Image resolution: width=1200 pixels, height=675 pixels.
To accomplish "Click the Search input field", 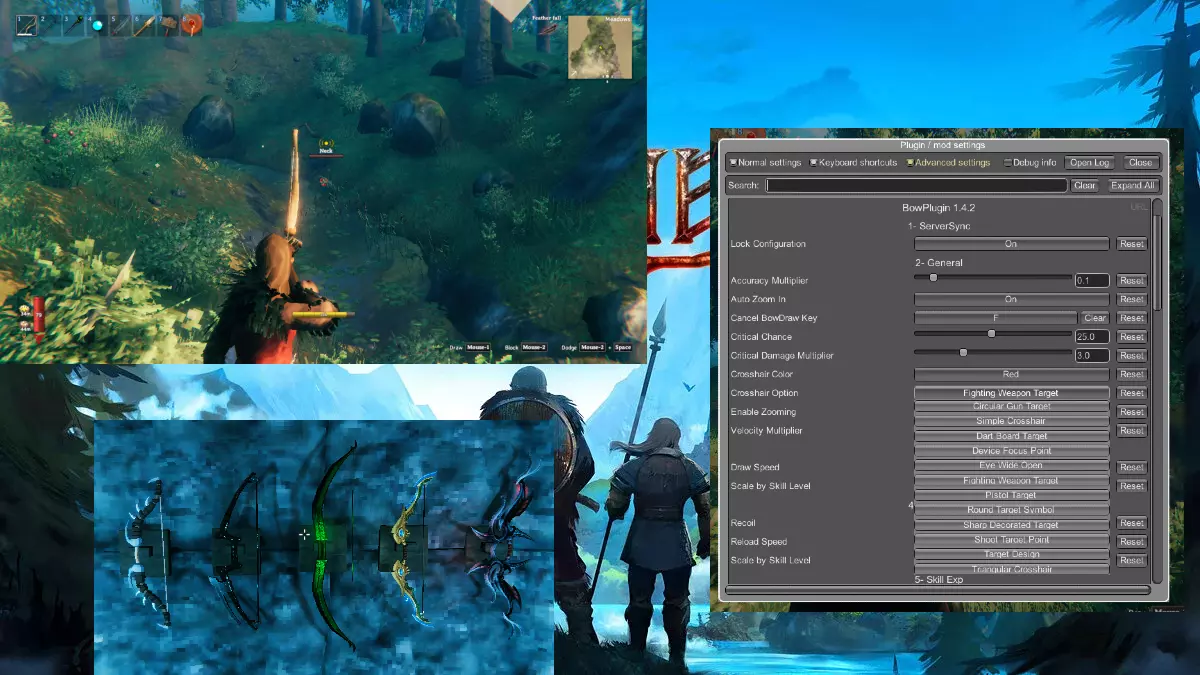I will [916, 185].
